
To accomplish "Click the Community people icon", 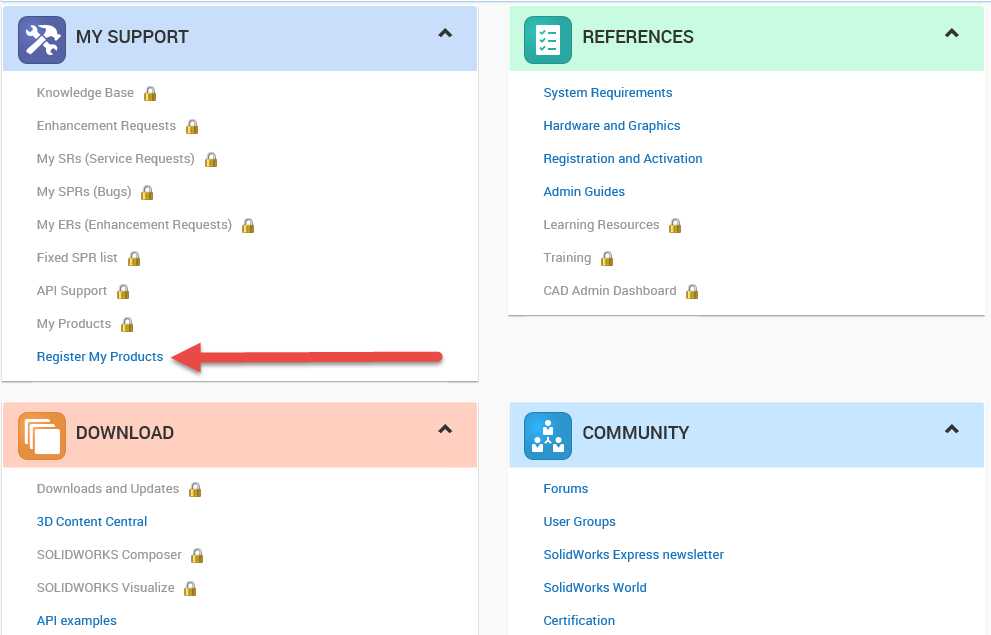I will 548,436.
